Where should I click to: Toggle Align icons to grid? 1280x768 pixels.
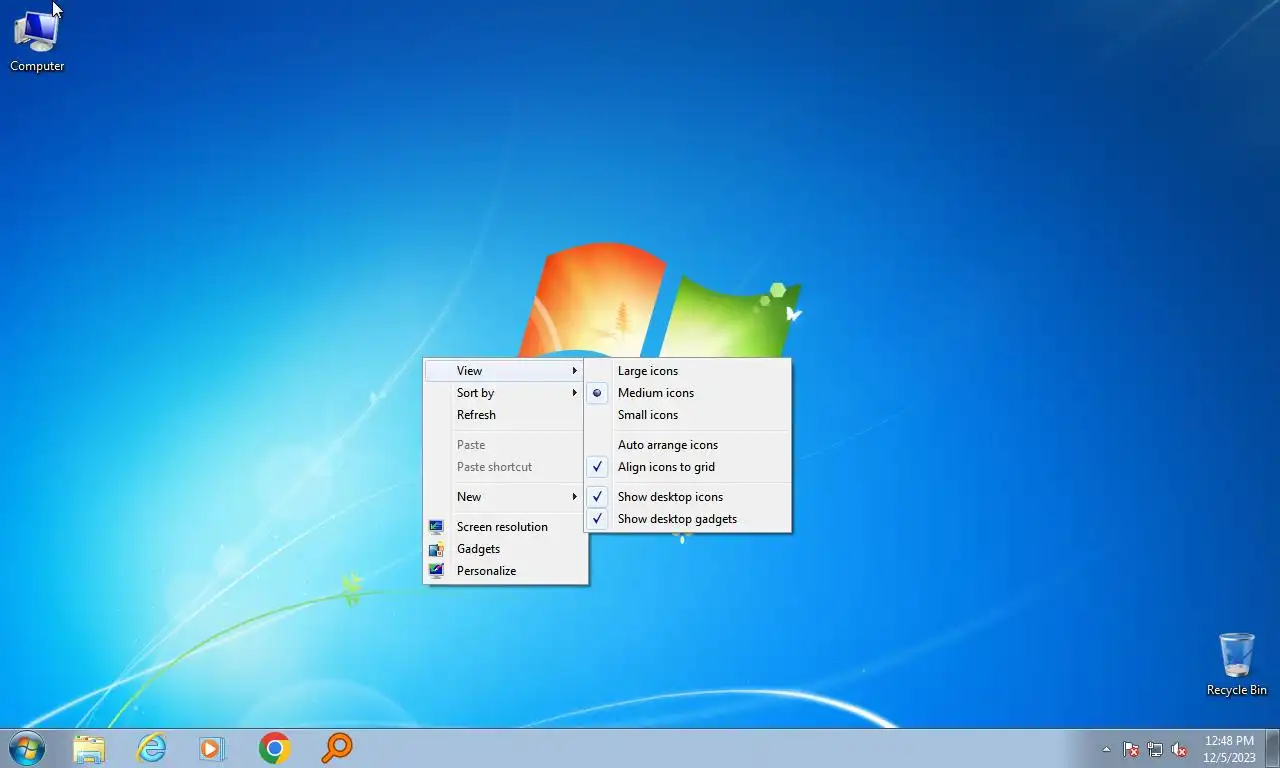pos(688,467)
